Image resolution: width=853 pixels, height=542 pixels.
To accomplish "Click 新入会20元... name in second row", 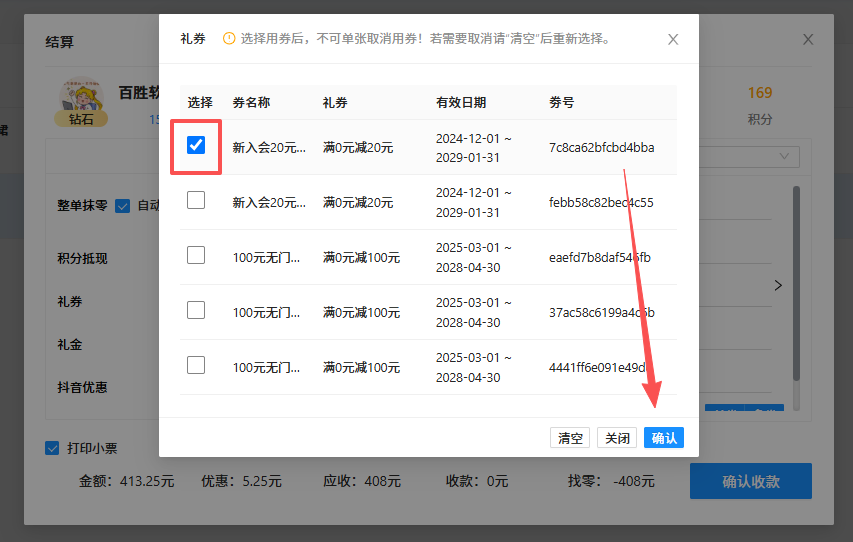I will [269, 202].
